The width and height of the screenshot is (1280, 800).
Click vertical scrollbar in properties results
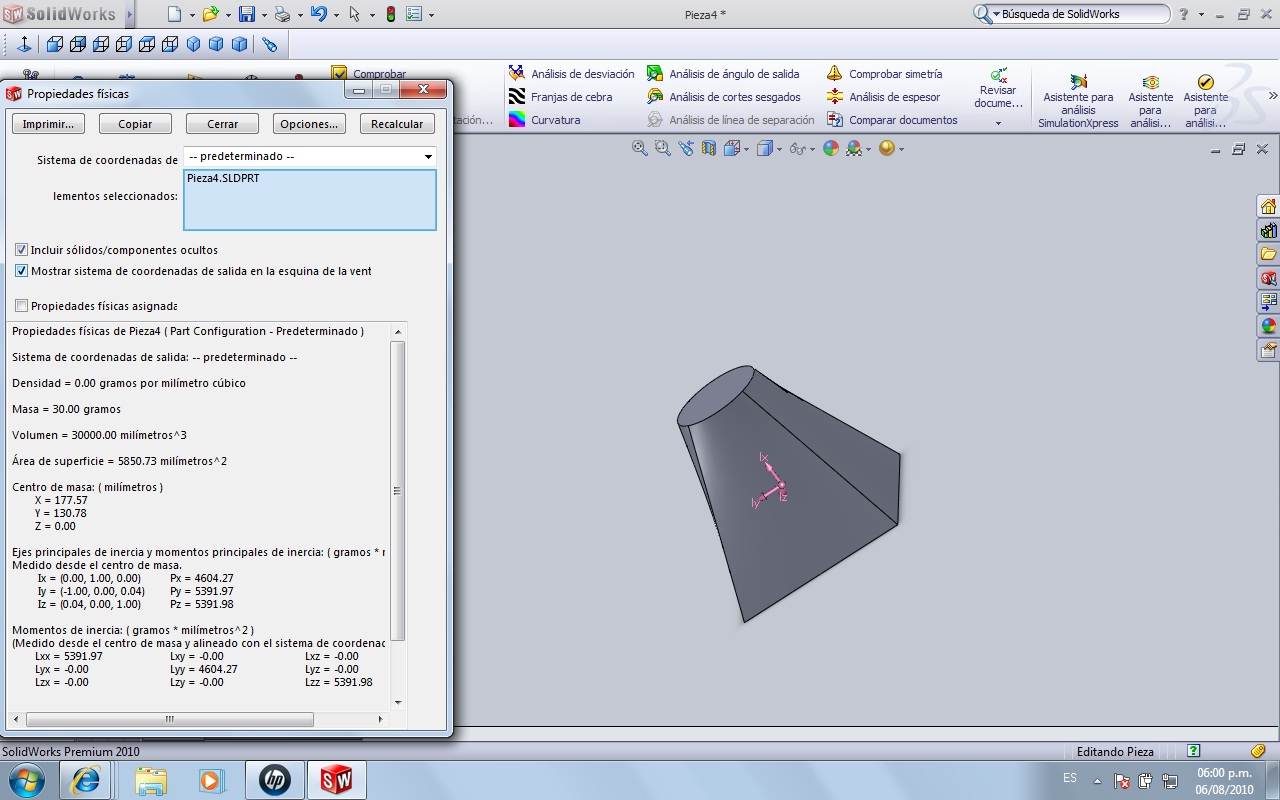coord(397,490)
